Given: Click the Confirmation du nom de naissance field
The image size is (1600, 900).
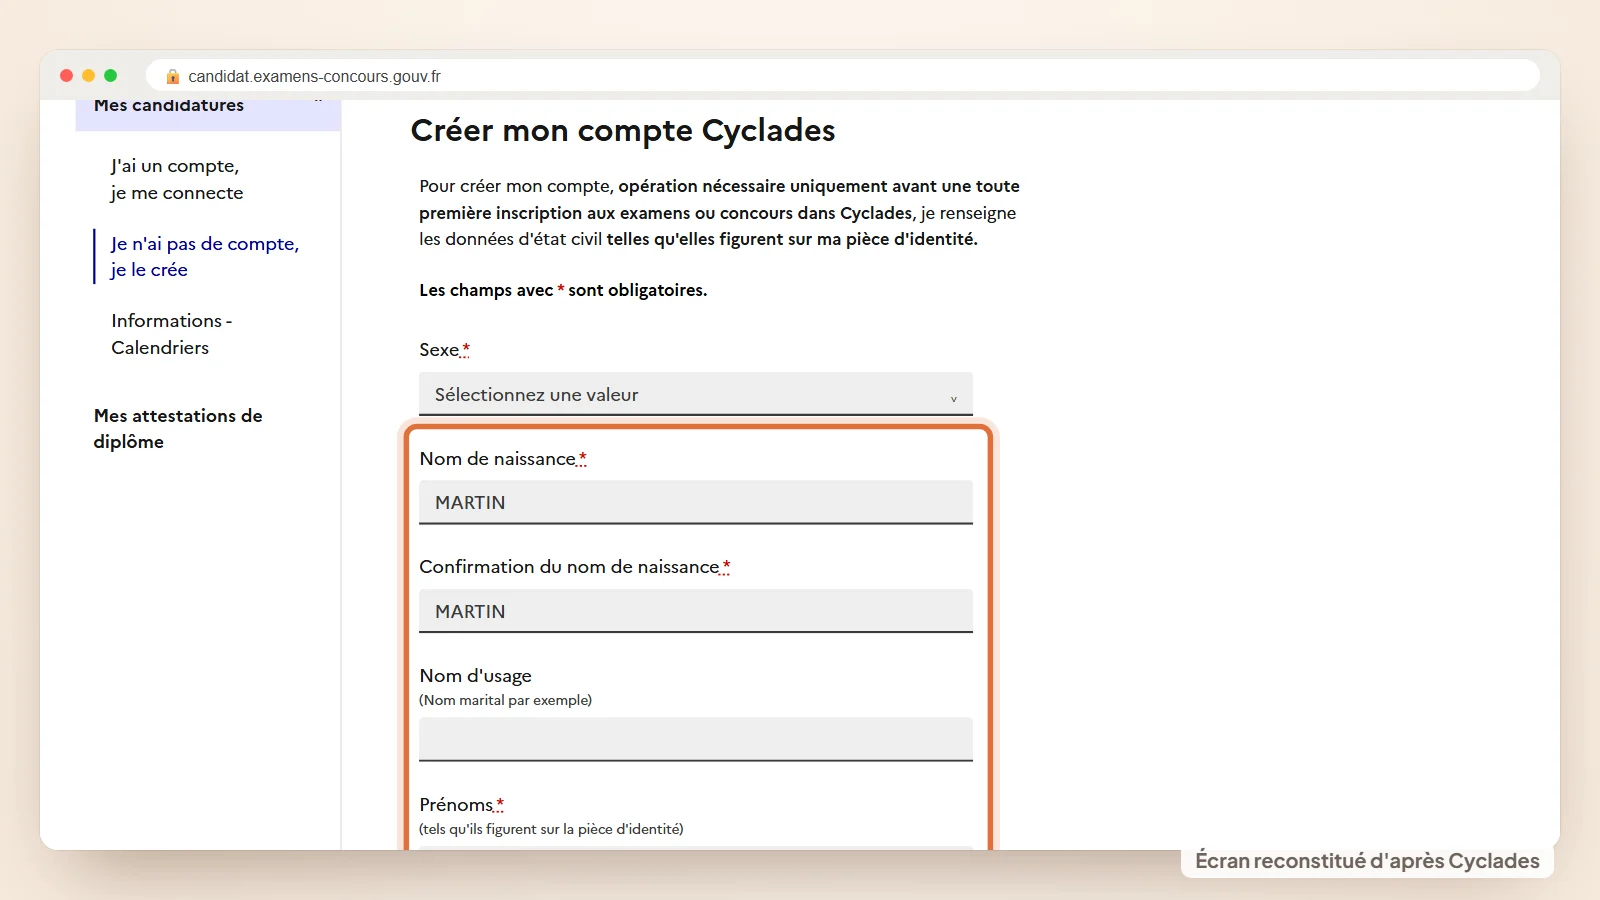Looking at the screenshot, I should tap(696, 611).
